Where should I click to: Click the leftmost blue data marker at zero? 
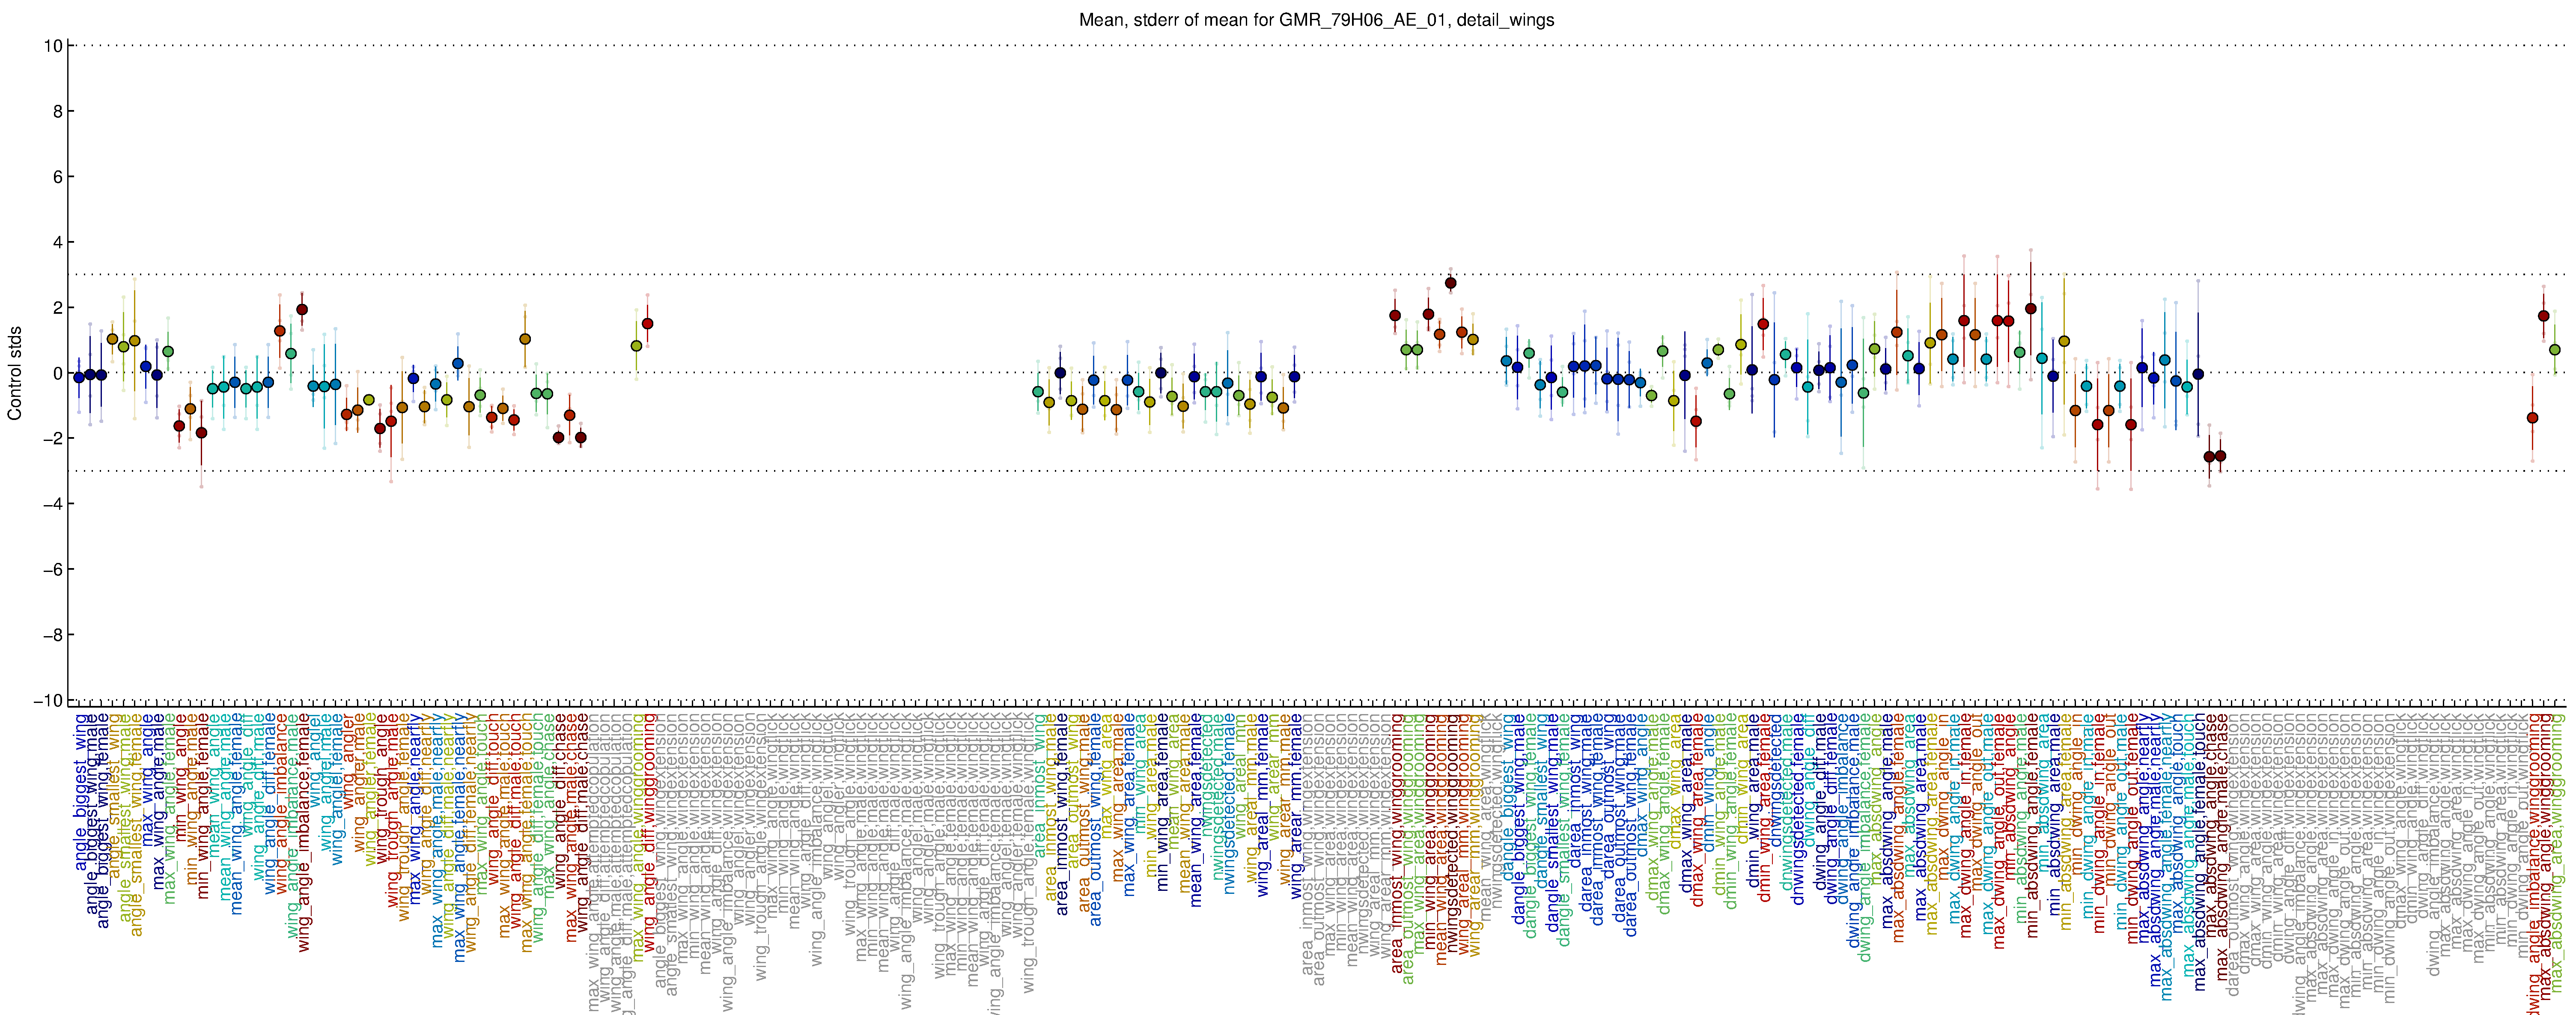point(79,377)
